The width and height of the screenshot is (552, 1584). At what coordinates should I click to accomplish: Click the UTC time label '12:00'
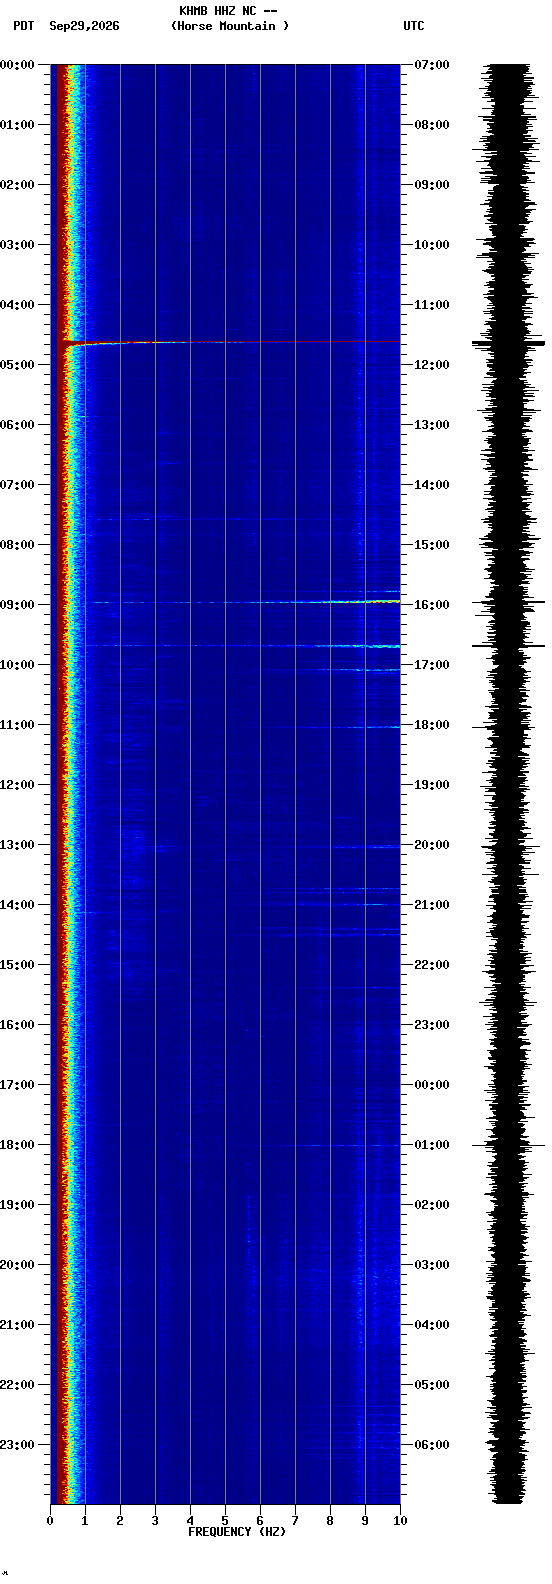[x=432, y=365]
